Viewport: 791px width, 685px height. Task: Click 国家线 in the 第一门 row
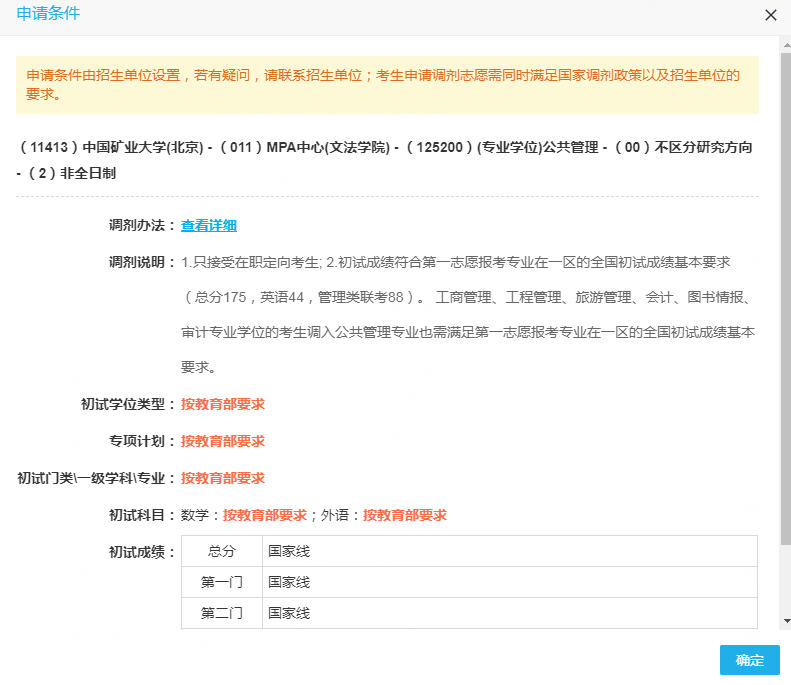click(x=289, y=582)
